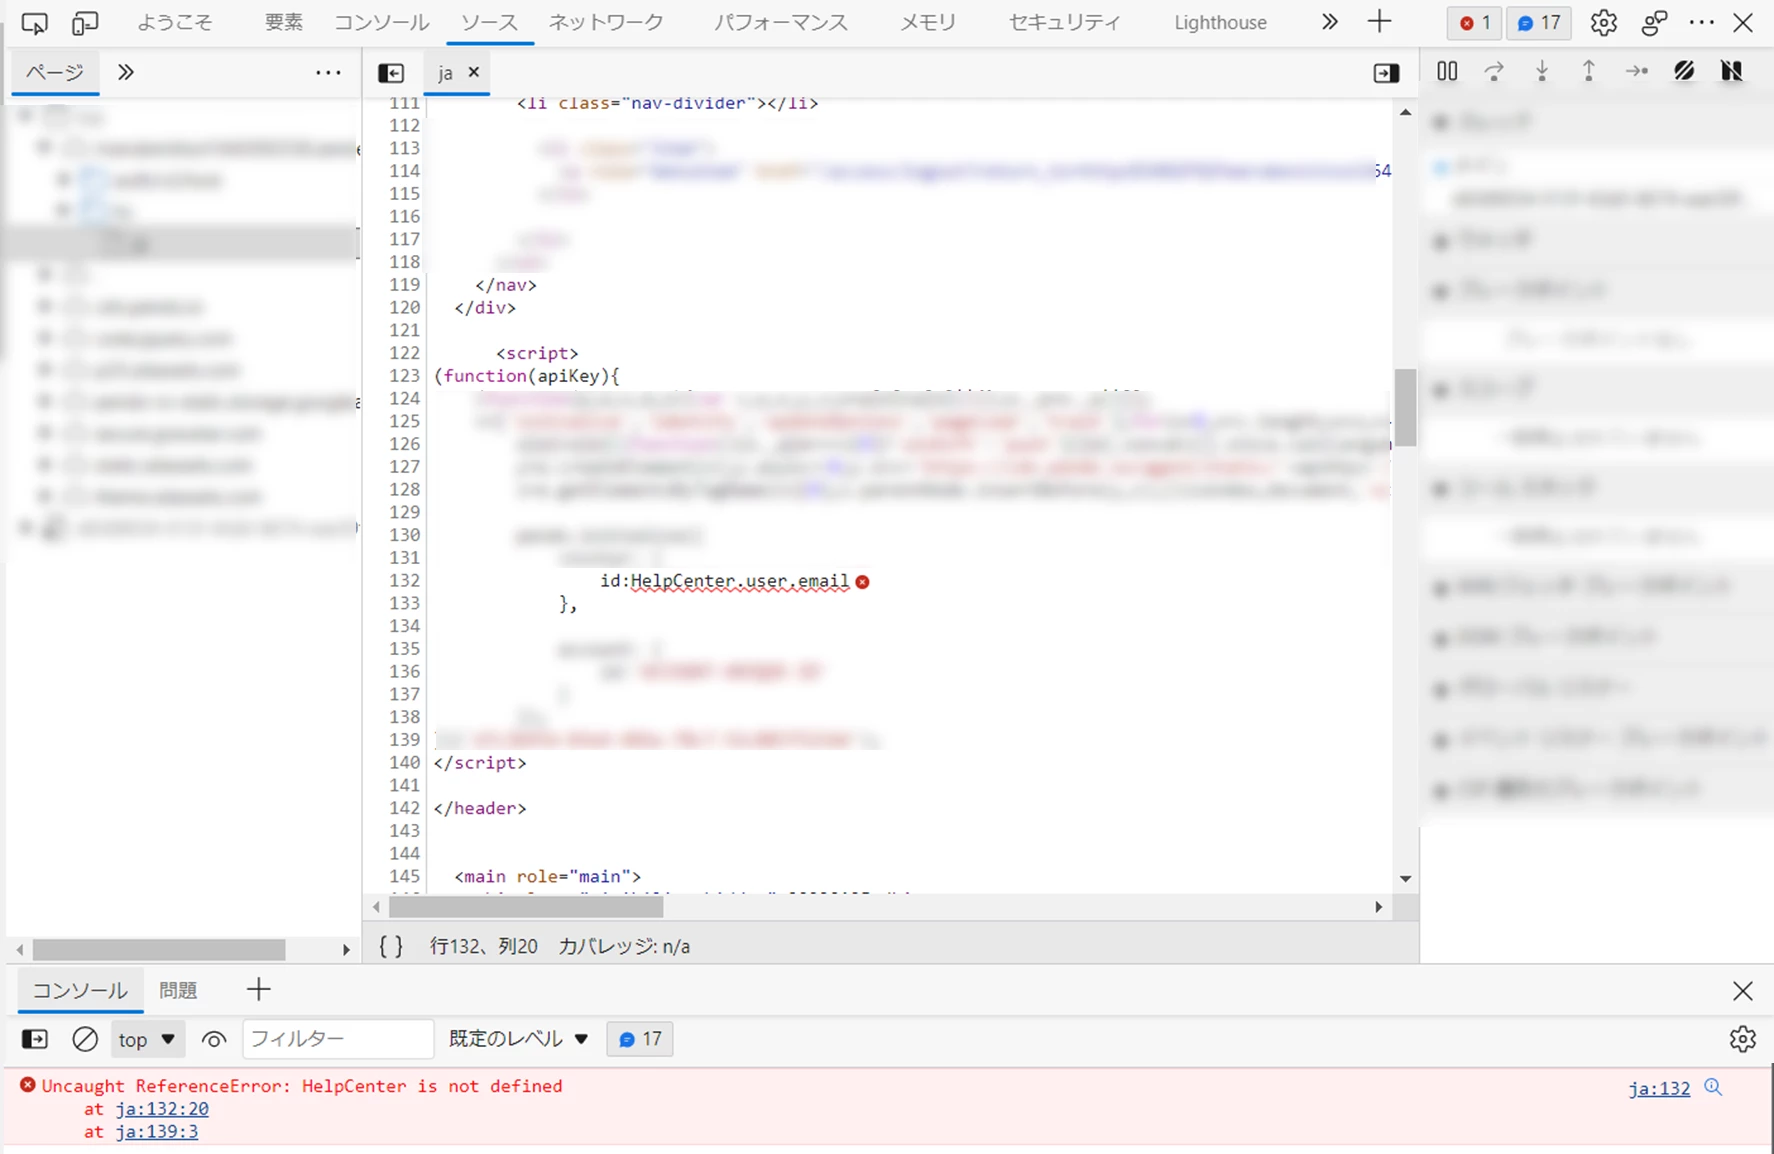The image size is (1774, 1154).
Task: Expand more navigator tabs chevron
Action: [126, 72]
